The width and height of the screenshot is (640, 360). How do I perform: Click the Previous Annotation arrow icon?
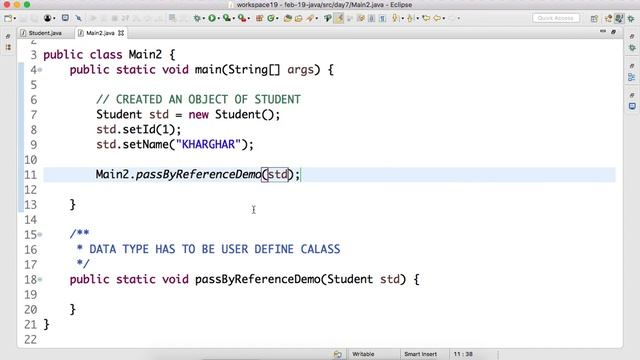point(410,18)
